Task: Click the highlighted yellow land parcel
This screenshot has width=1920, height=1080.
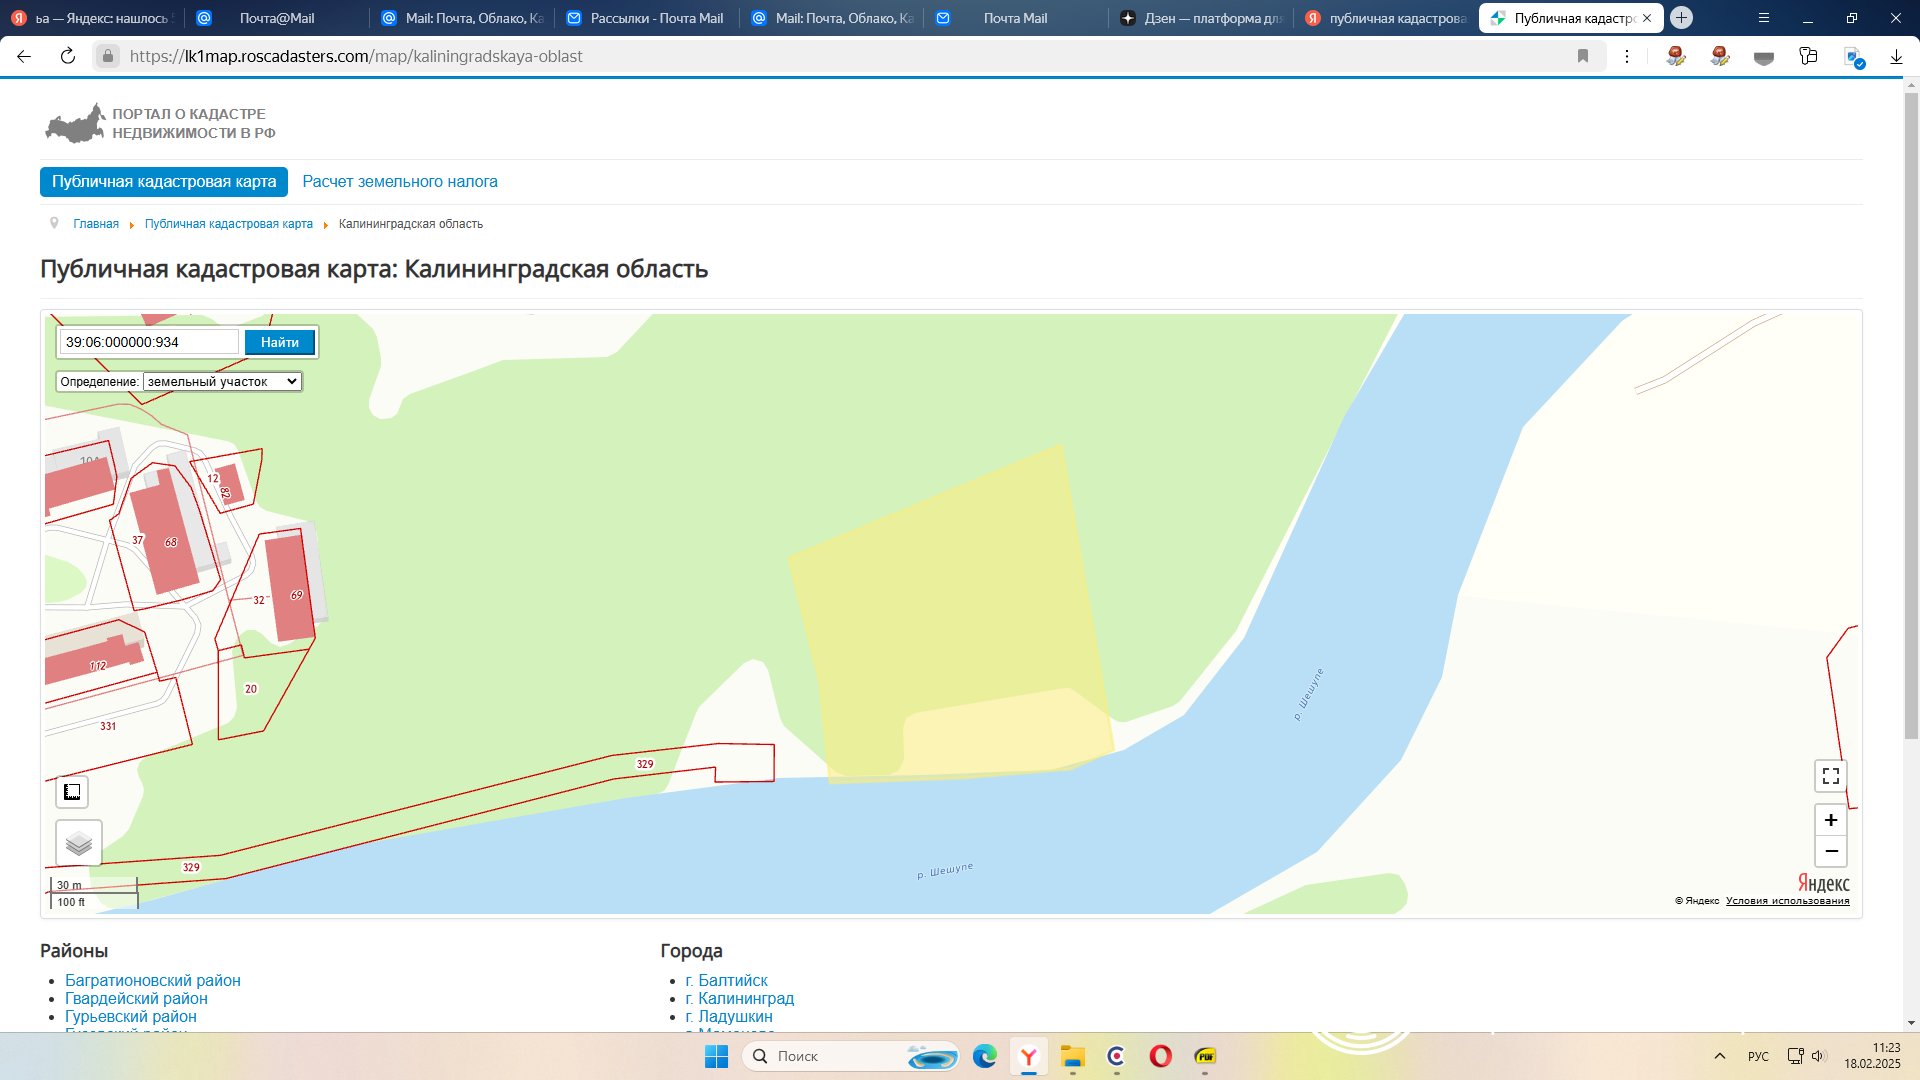Action: [950, 610]
